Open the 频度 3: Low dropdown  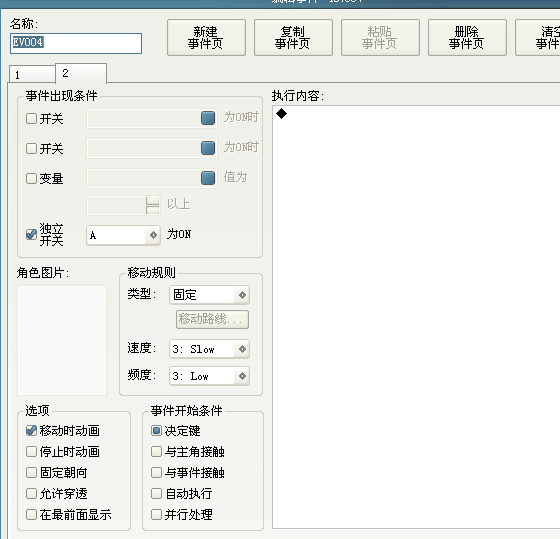[x=209, y=376]
